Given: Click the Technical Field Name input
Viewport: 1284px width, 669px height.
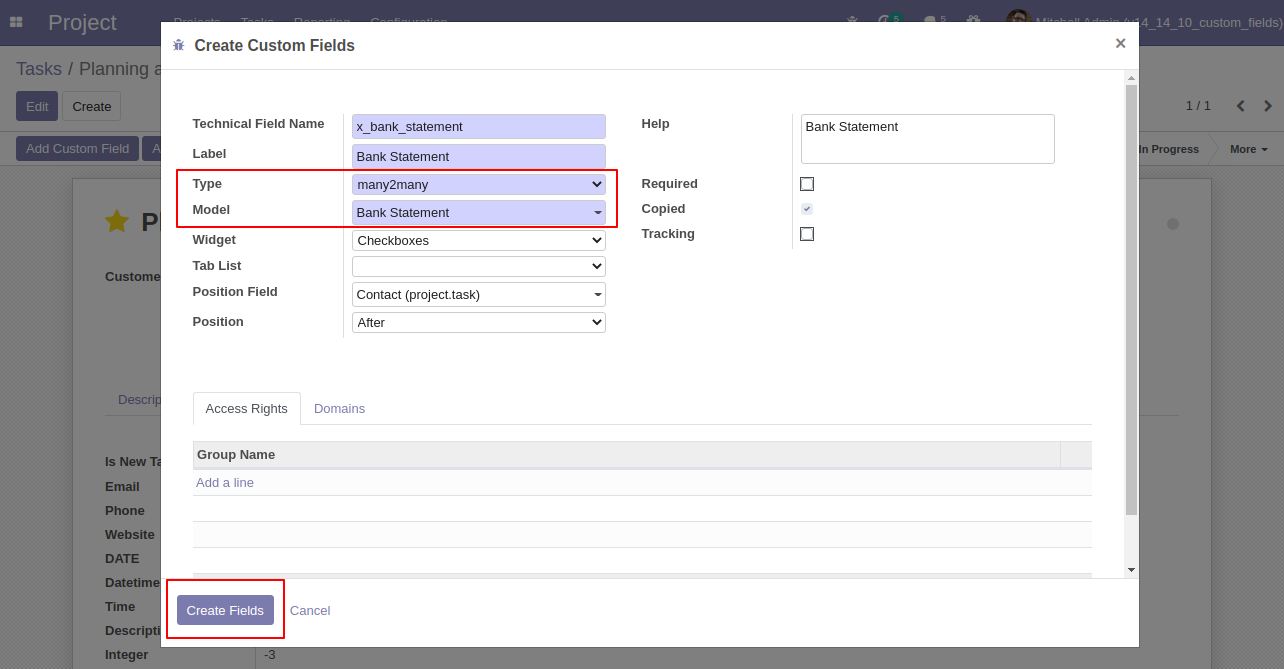Looking at the screenshot, I should 479,126.
